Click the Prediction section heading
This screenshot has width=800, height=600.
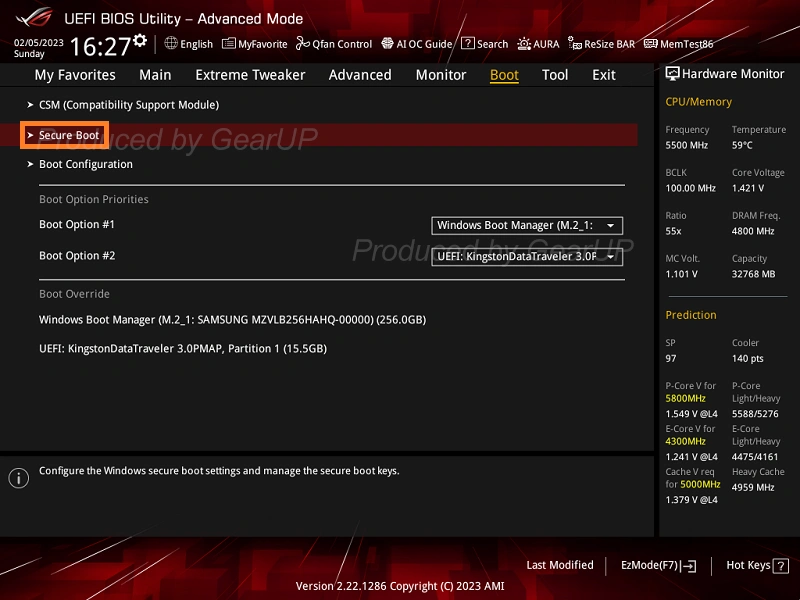pos(691,315)
